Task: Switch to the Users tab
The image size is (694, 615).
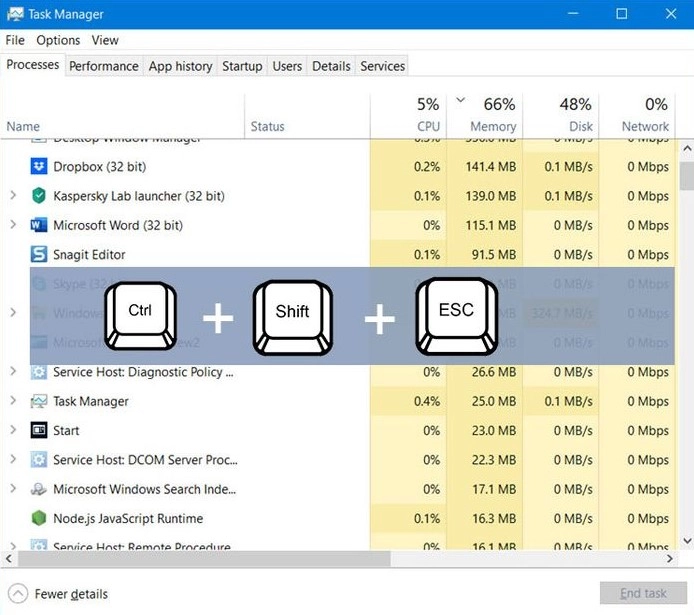Action: [x=287, y=66]
